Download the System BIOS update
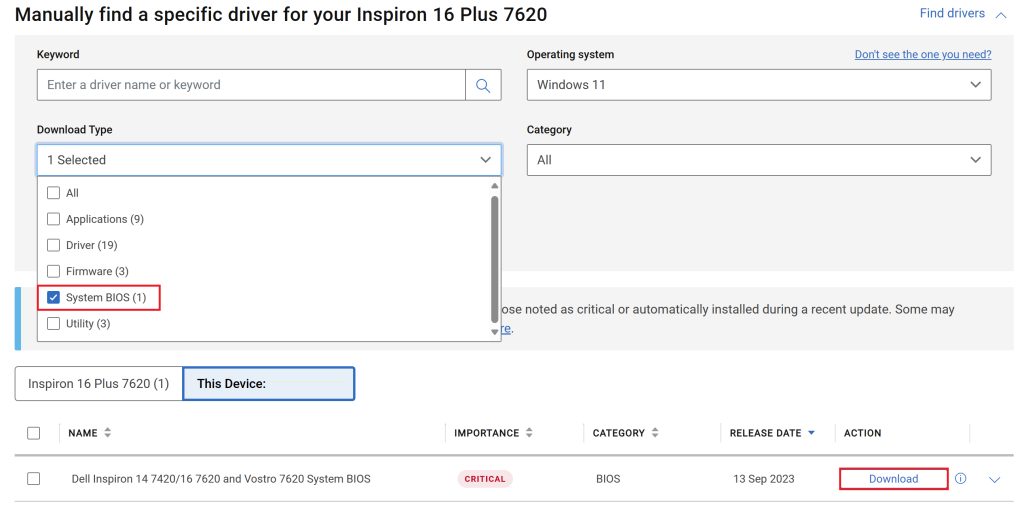This screenshot has width=1024, height=525. click(893, 479)
